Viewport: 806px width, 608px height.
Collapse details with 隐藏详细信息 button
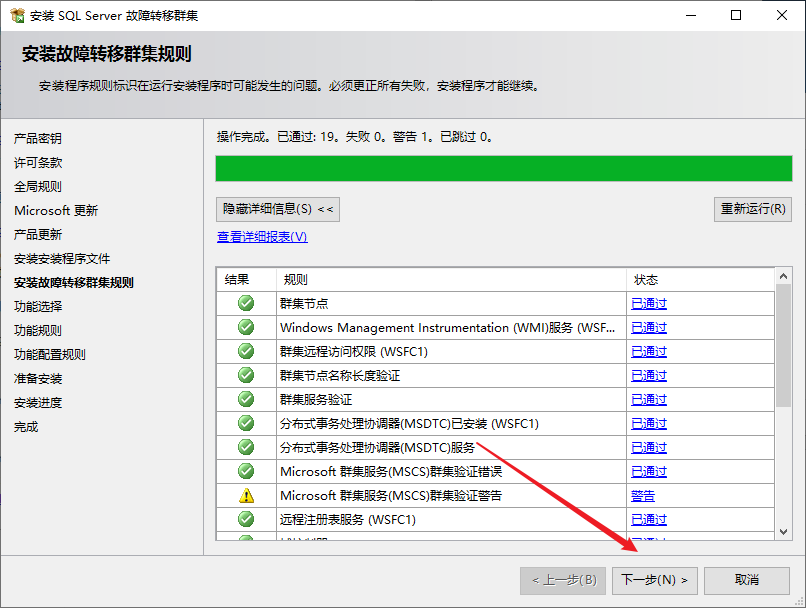(x=279, y=209)
